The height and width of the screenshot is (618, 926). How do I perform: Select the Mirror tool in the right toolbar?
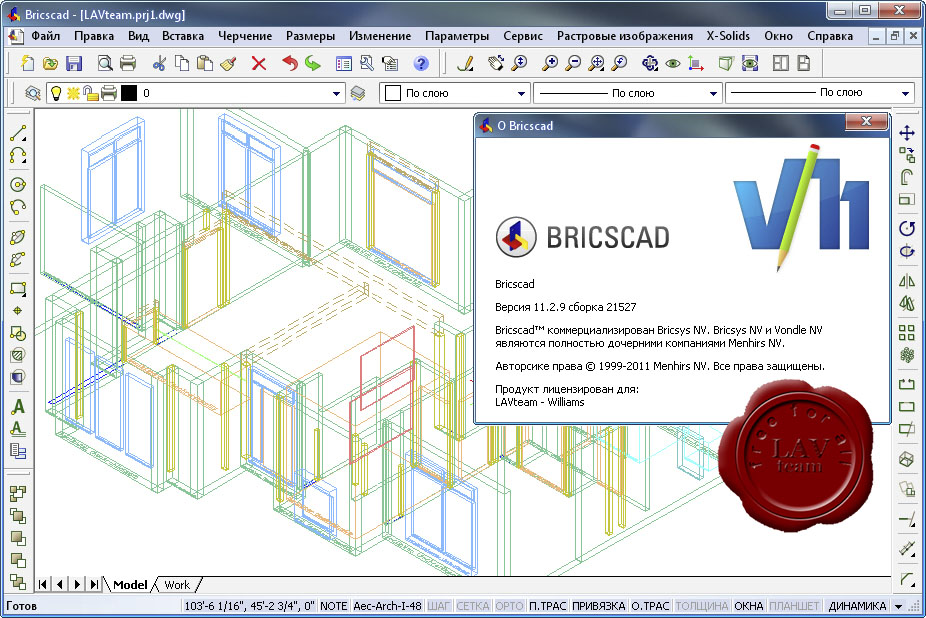(907, 281)
